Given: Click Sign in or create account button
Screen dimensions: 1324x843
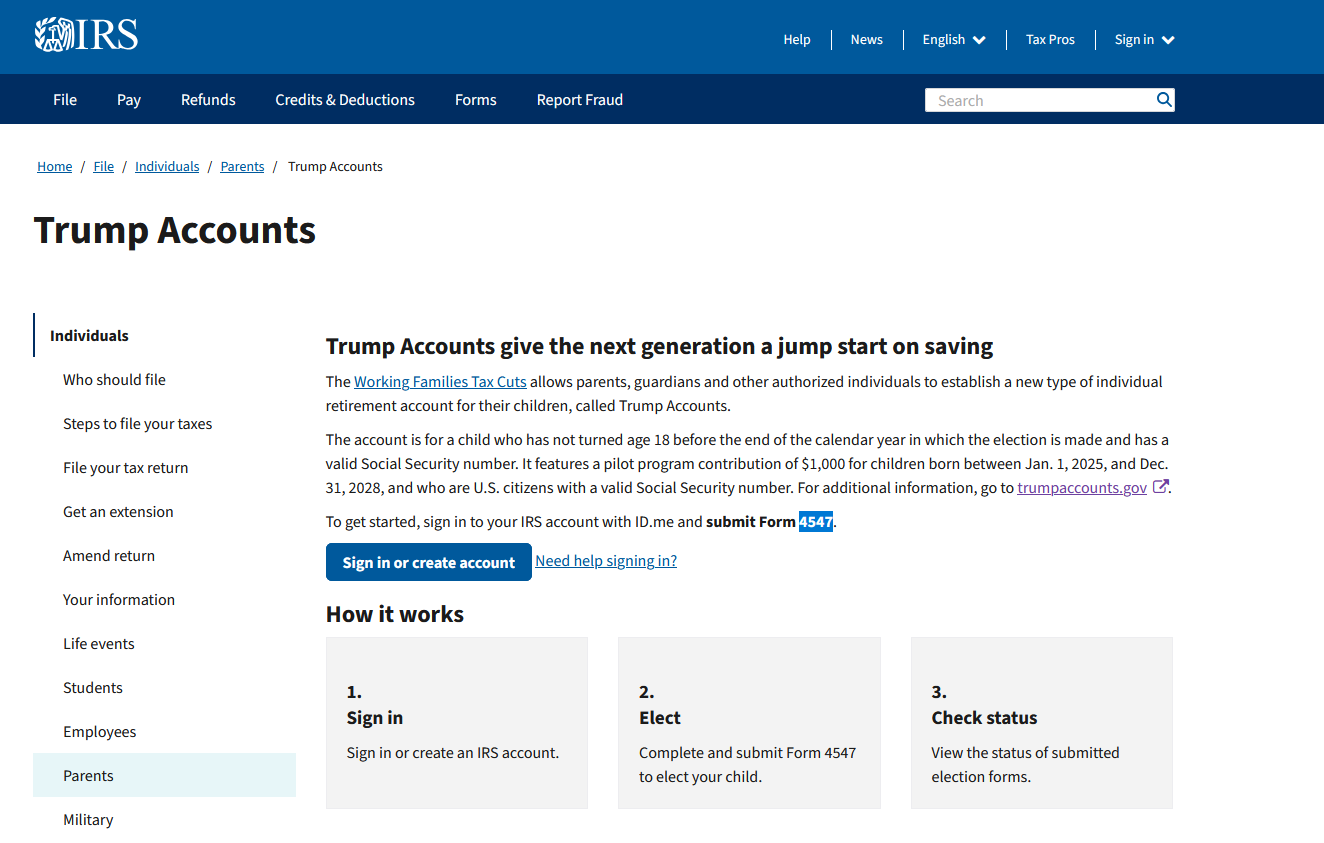Looking at the screenshot, I should coord(429,563).
